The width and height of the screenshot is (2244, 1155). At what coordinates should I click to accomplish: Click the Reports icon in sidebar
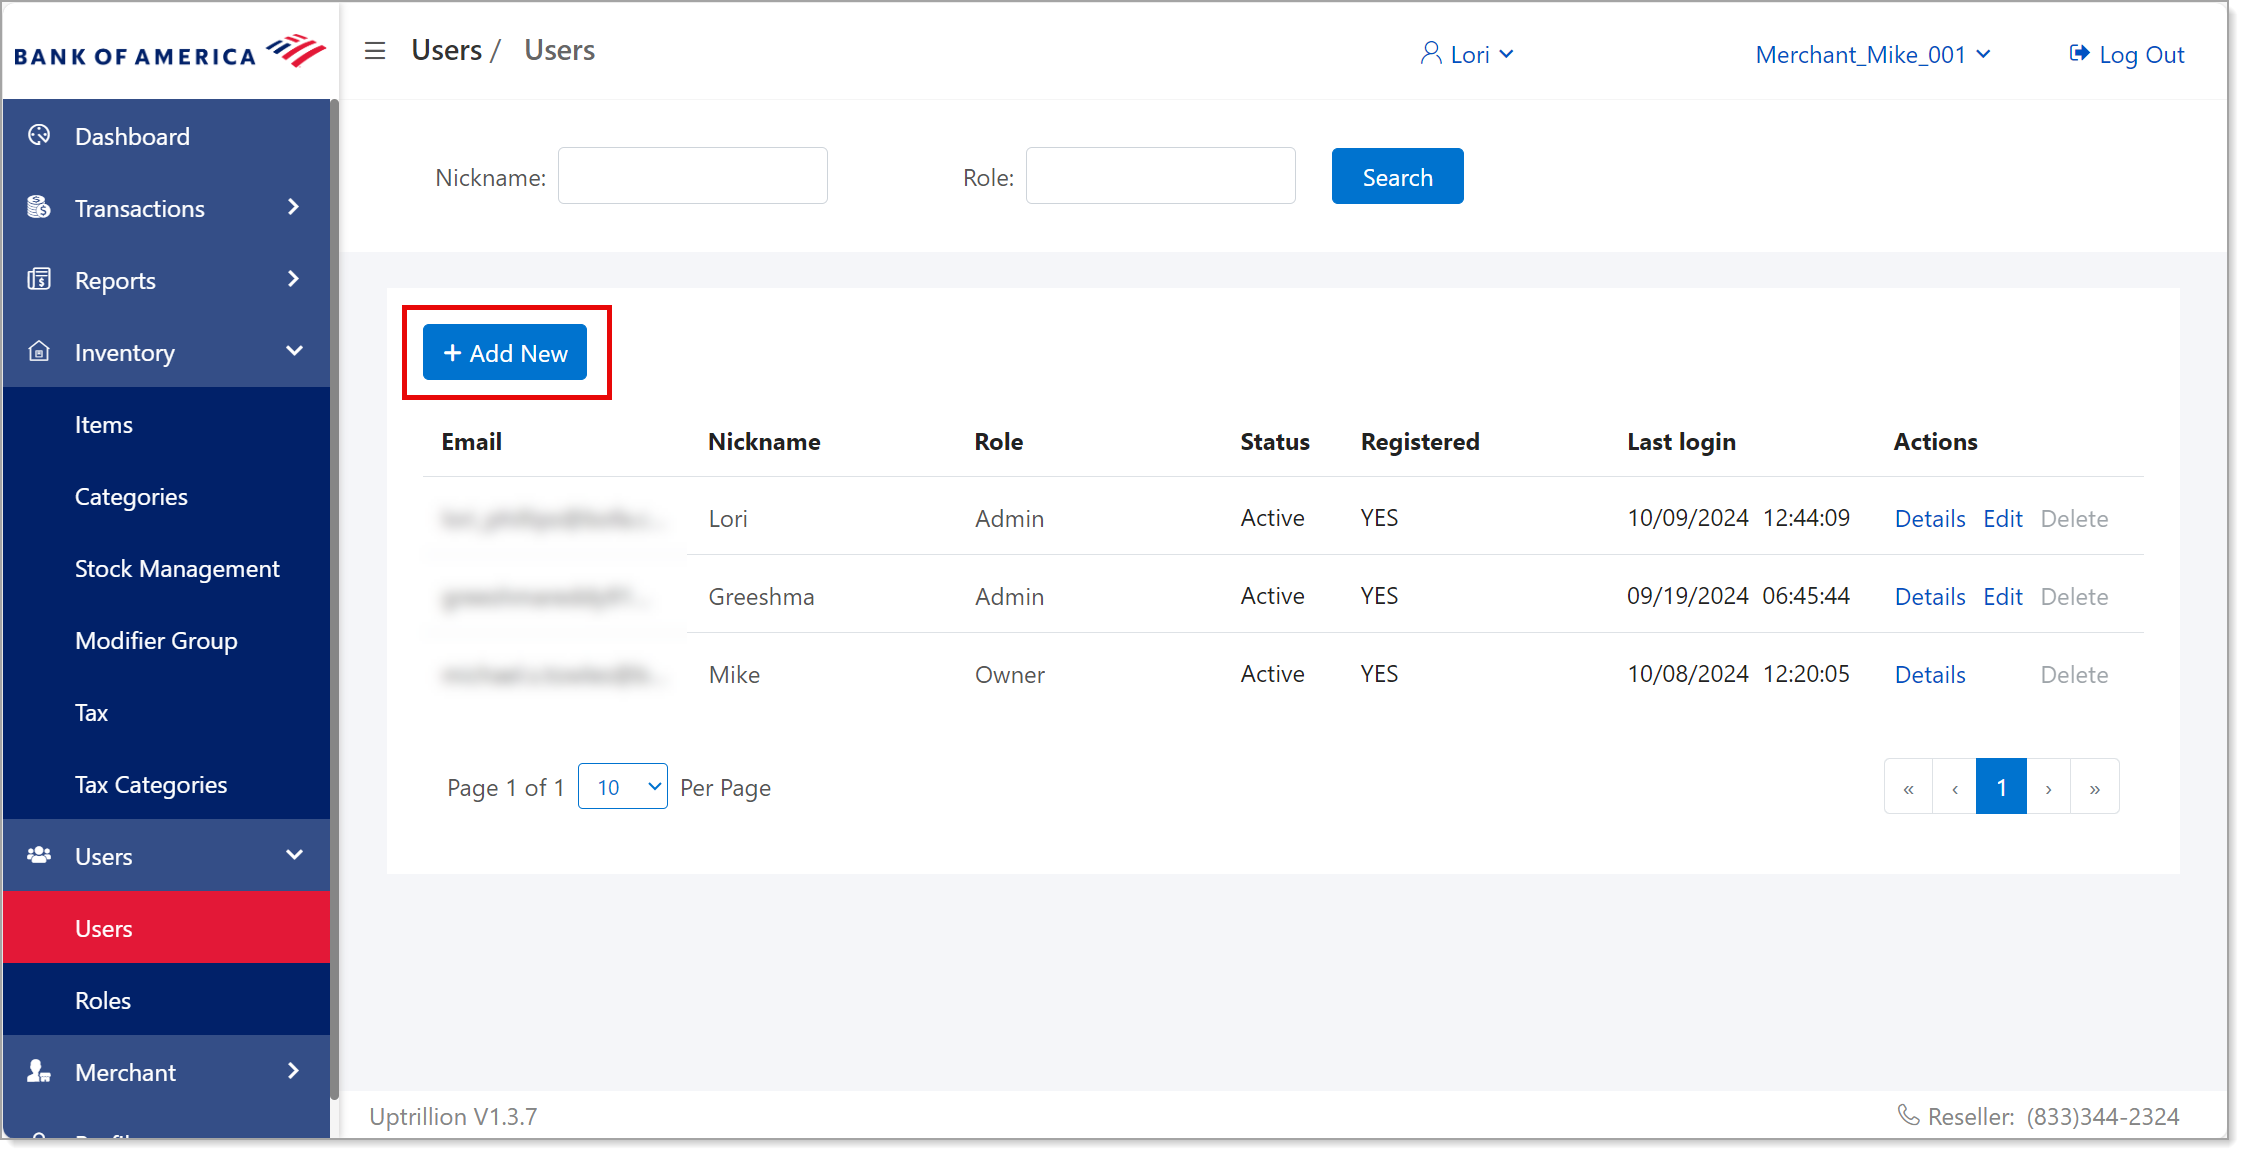[x=40, y=280]
